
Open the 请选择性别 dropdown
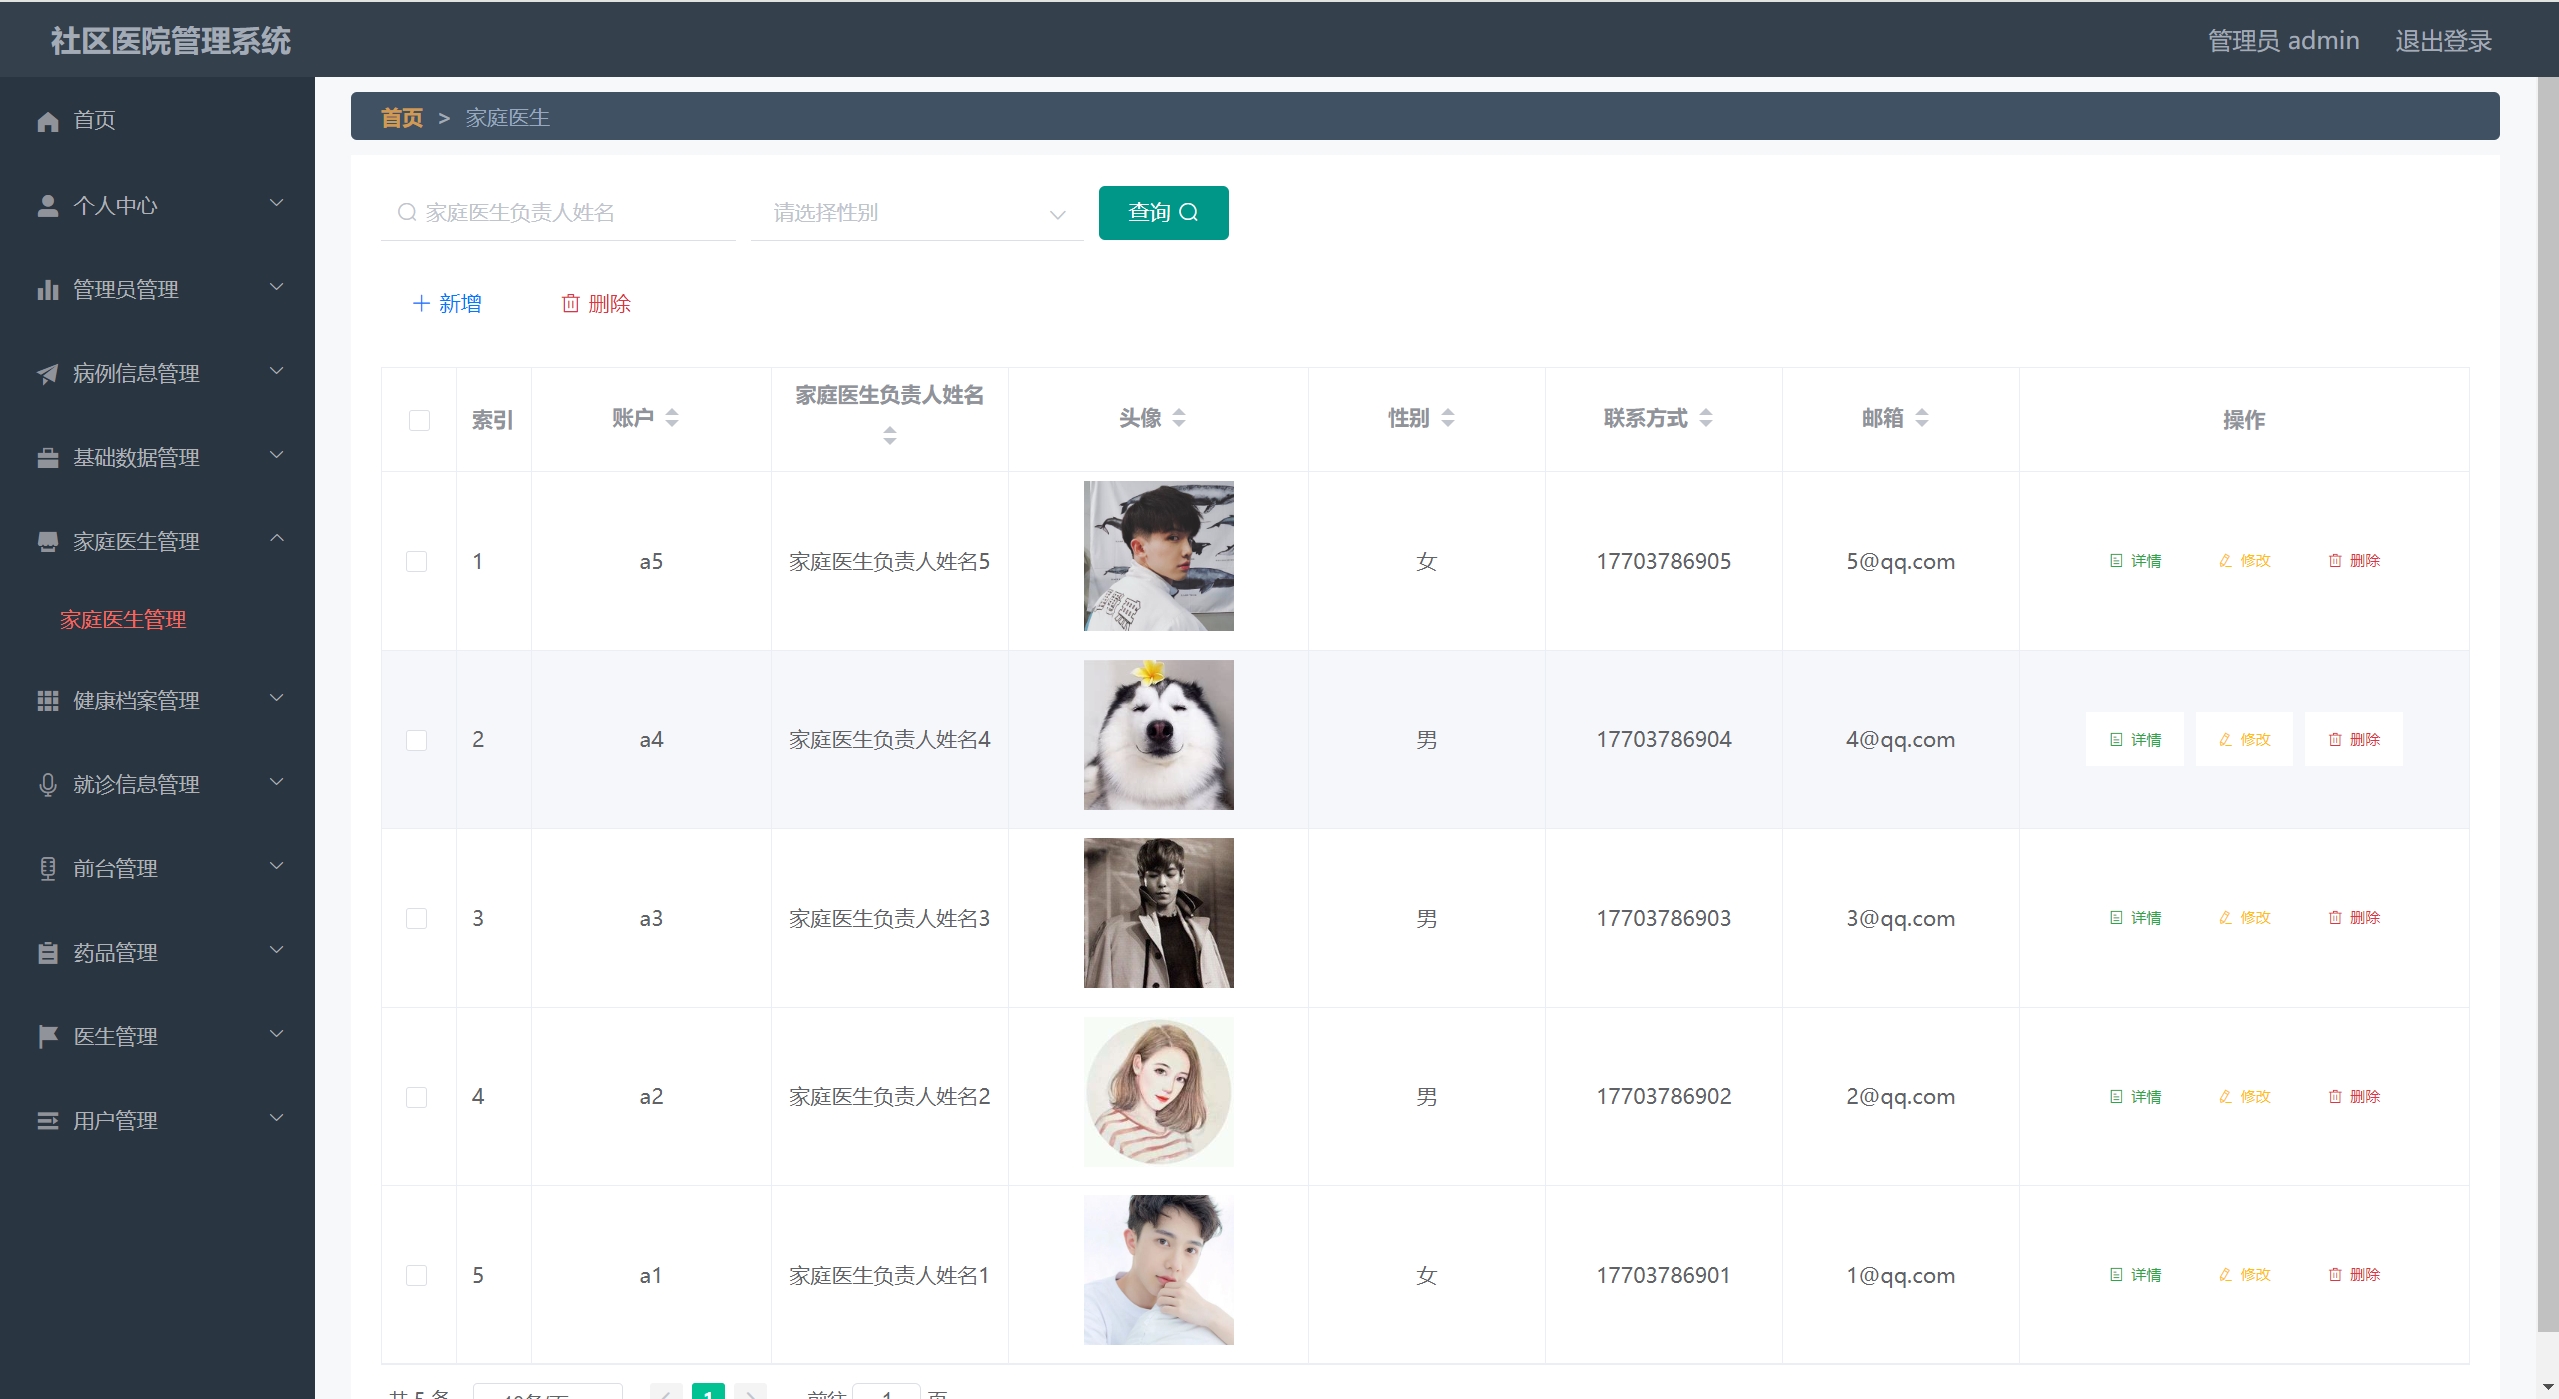(x=916, y=213)
